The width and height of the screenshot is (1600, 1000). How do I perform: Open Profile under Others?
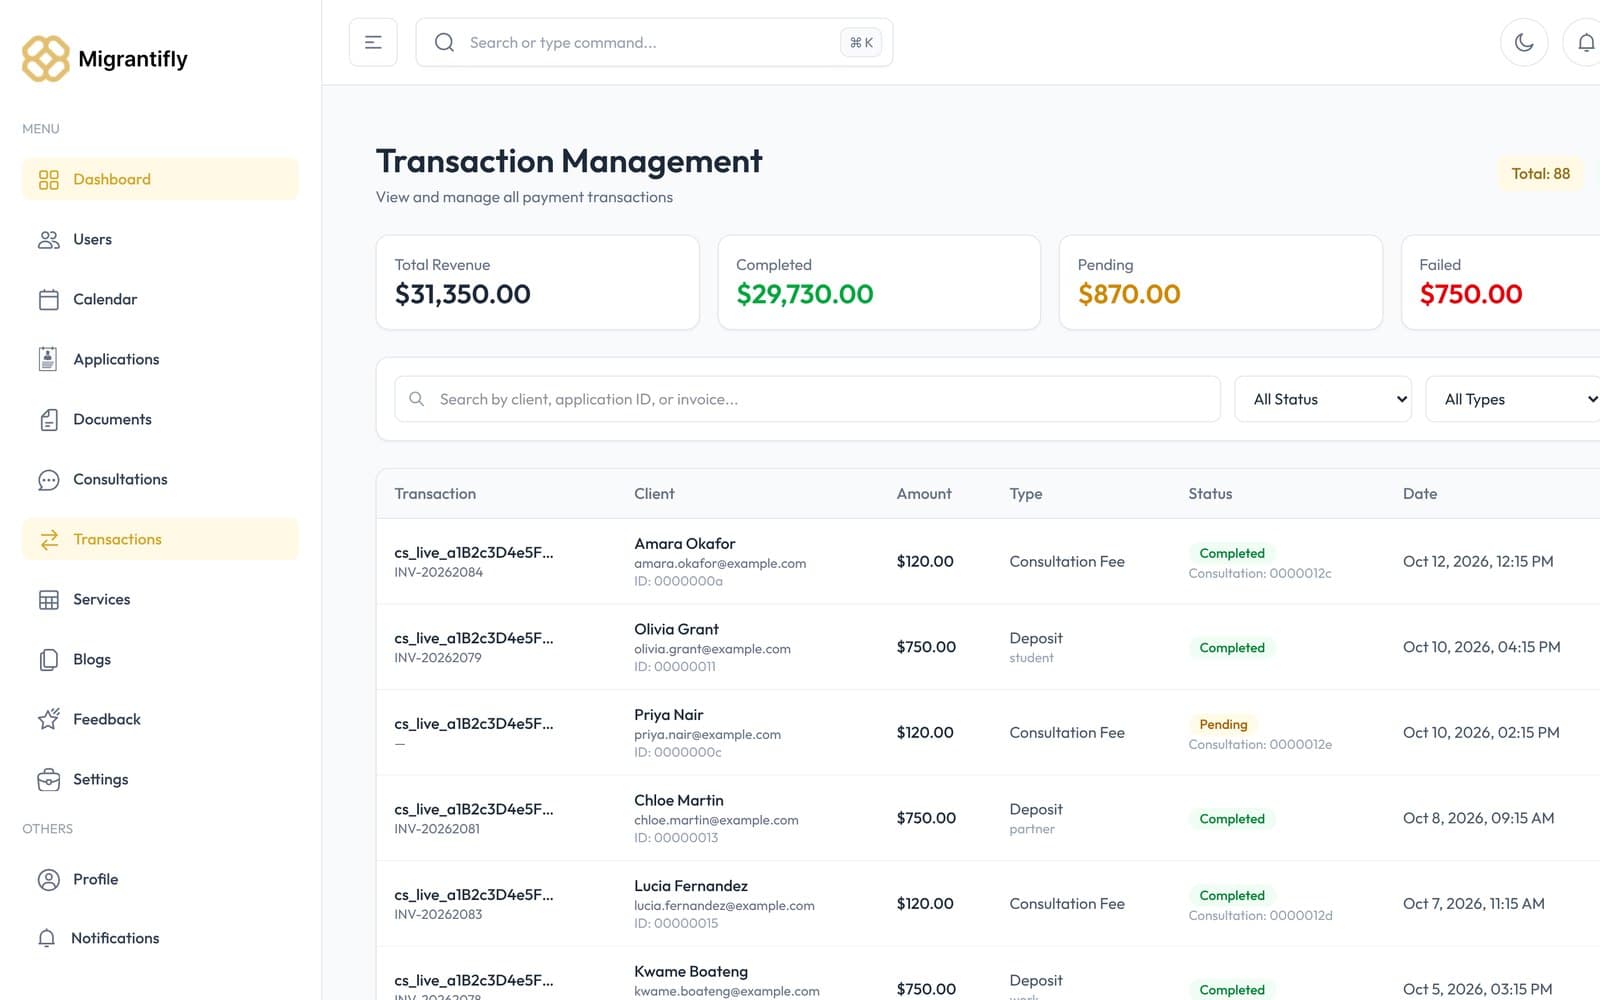(x=160, y=879)
